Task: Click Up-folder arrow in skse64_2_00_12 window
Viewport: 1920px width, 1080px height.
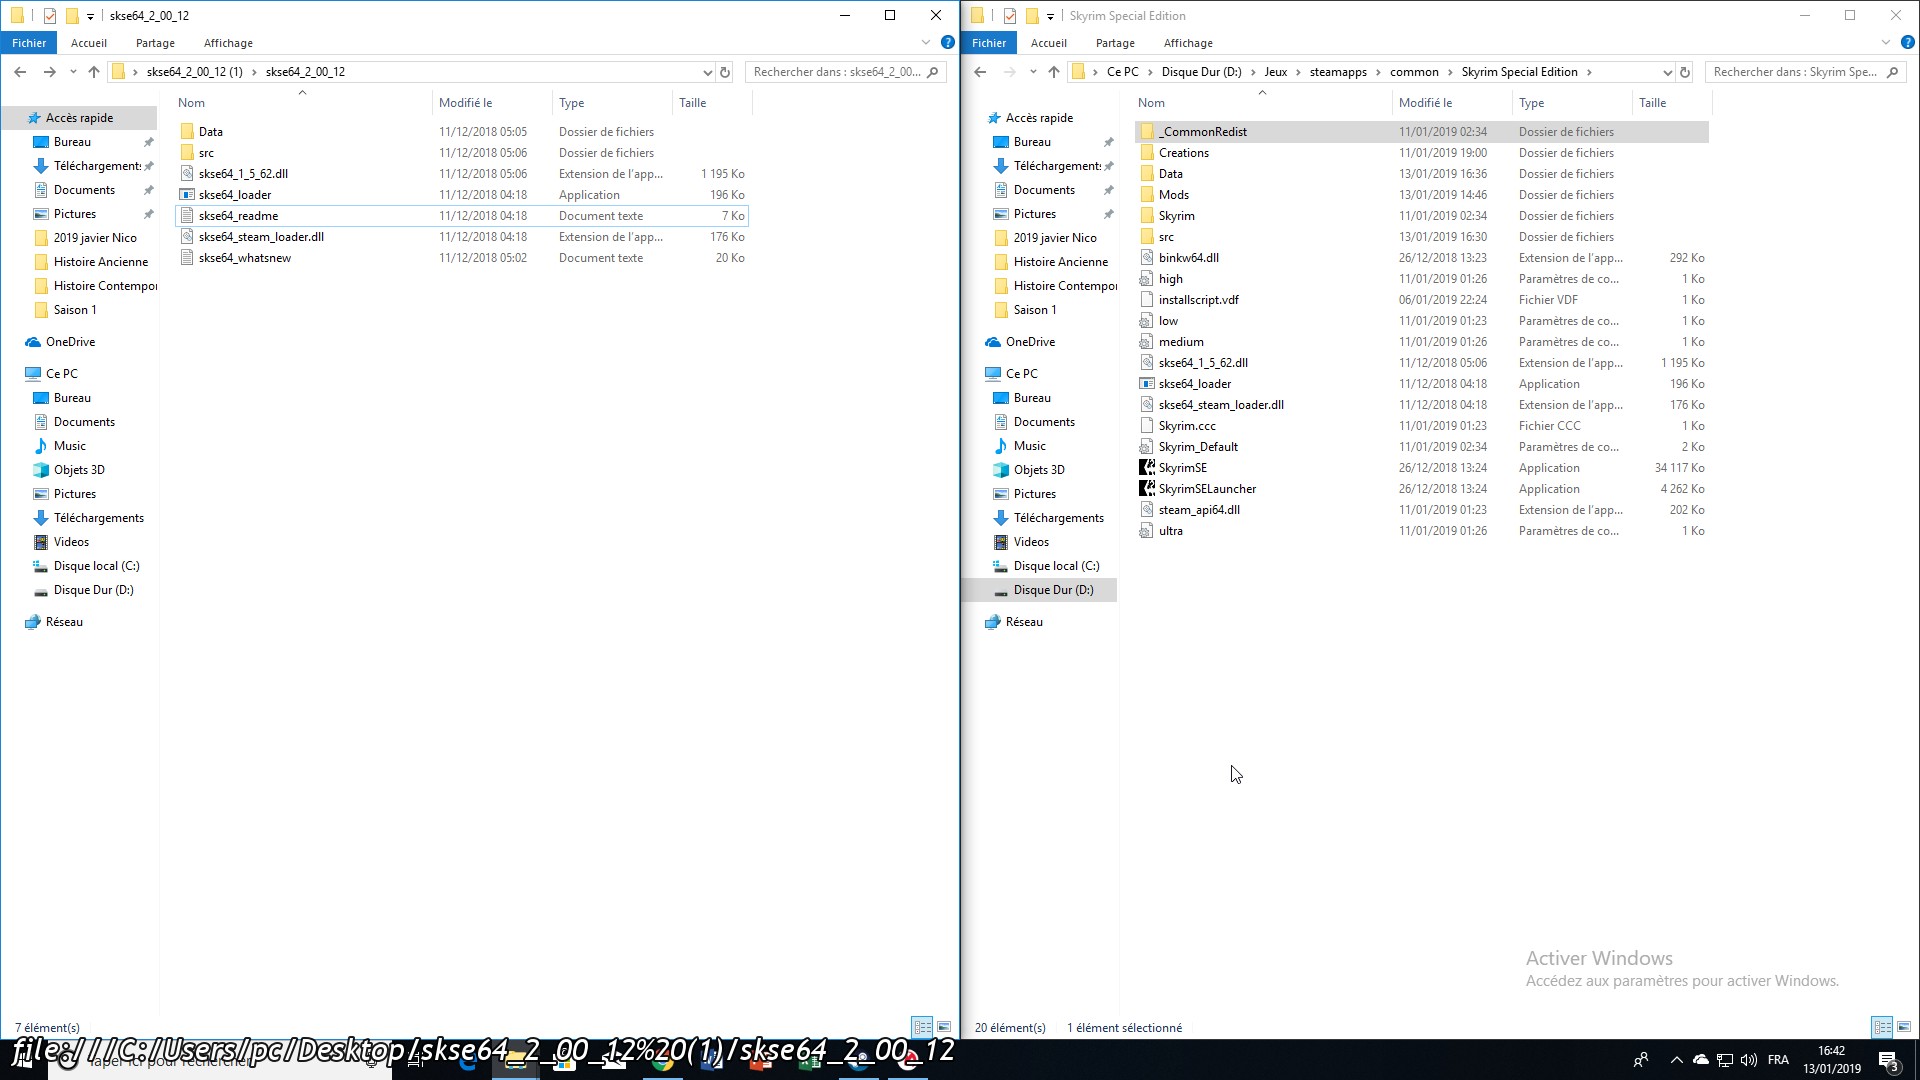Action: (94, 72)
